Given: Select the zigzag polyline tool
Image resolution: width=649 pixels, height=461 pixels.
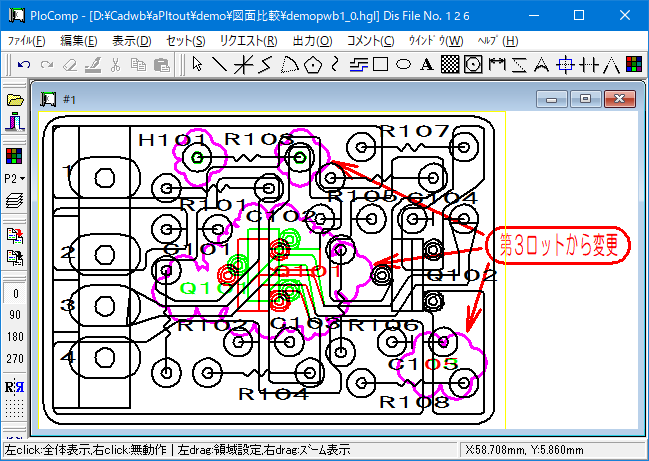Looking at the screenshot, I should tap(265, 65).
